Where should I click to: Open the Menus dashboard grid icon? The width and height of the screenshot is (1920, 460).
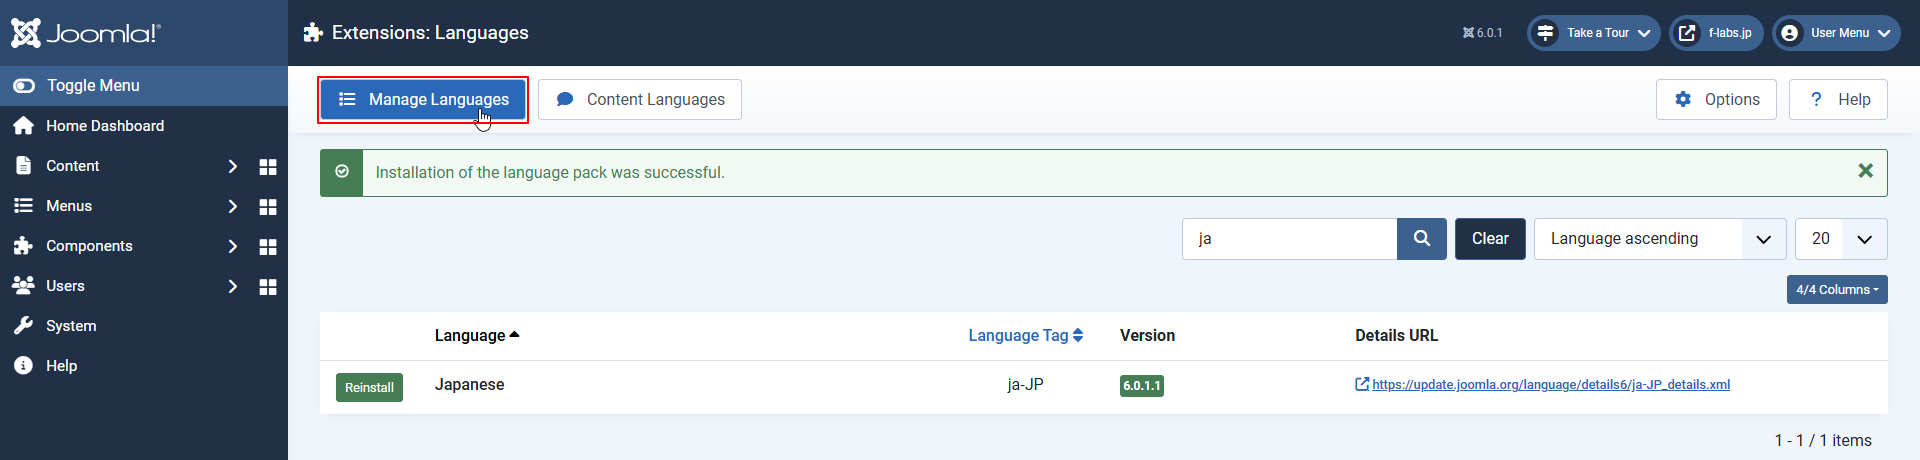[x=268, y=206]
